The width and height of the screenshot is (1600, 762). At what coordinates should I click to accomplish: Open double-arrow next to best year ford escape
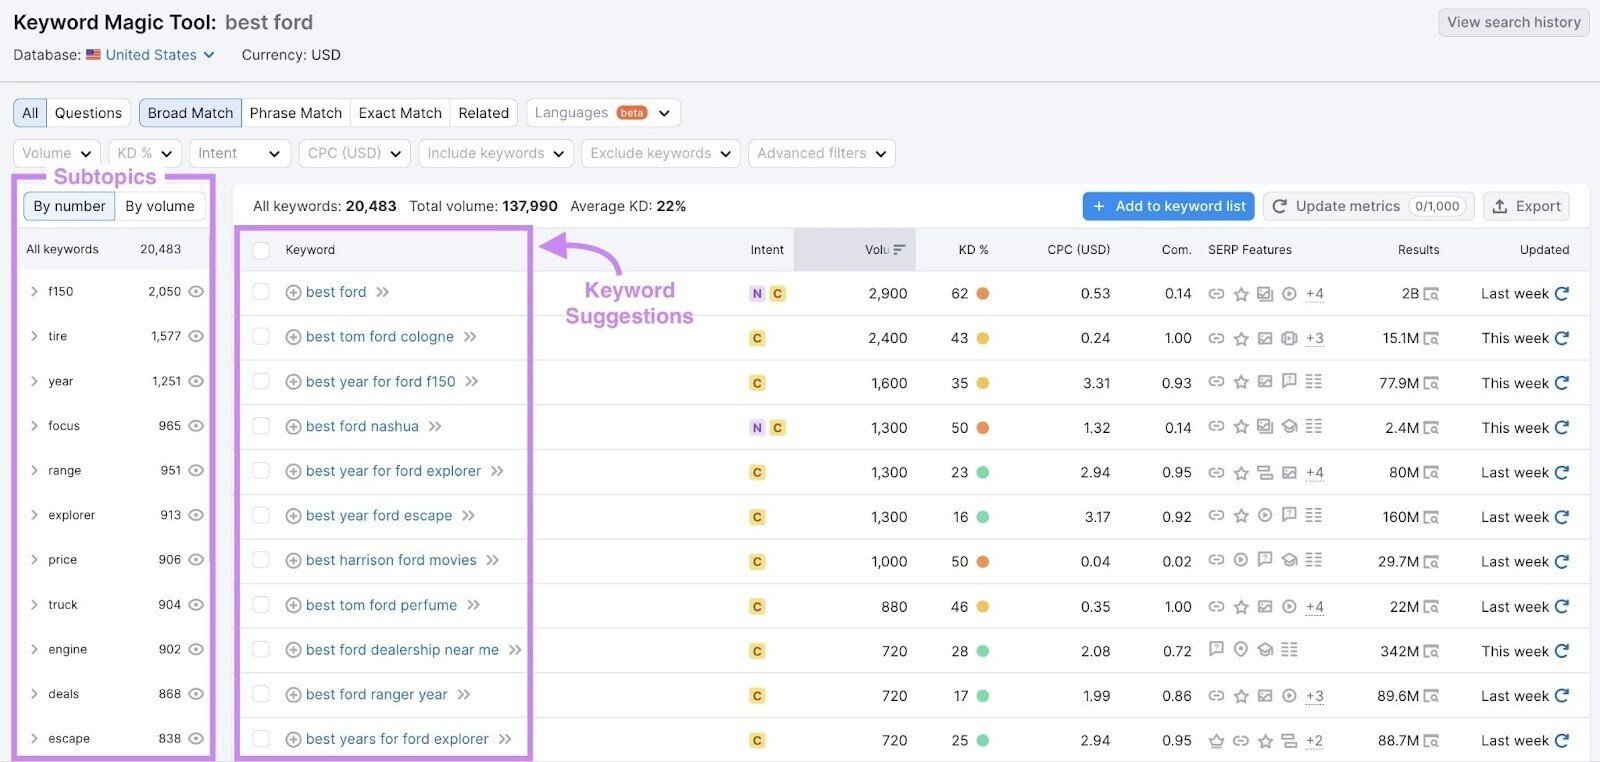tap(468, 516)
